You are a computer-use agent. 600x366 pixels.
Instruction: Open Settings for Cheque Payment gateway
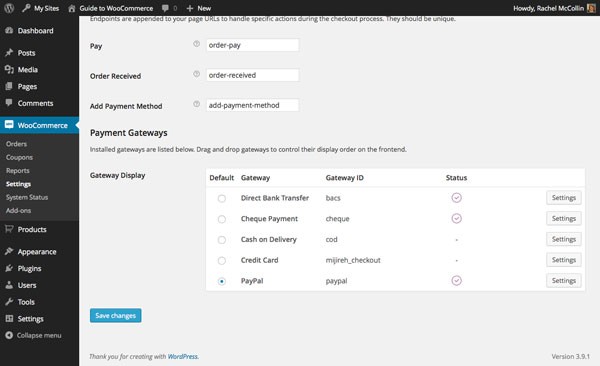564,219
